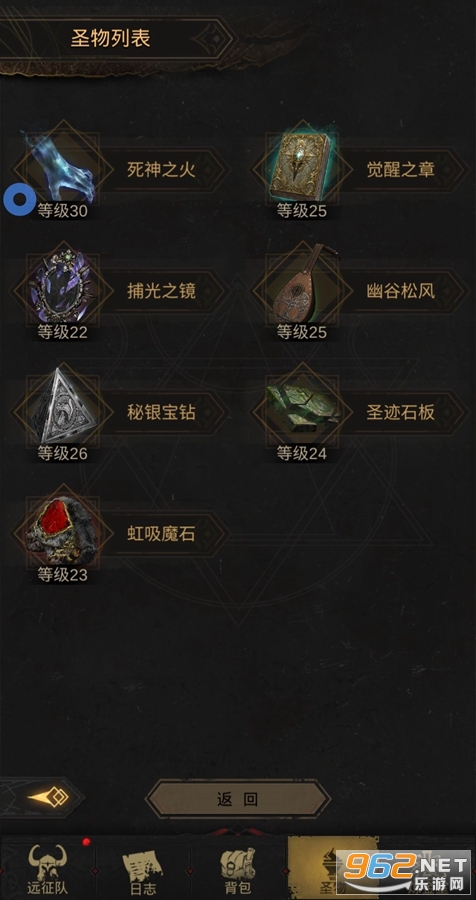Tap the 圣迹石板 green stone tablet icon
Screen dimensions: 476x900
[301, 410]
